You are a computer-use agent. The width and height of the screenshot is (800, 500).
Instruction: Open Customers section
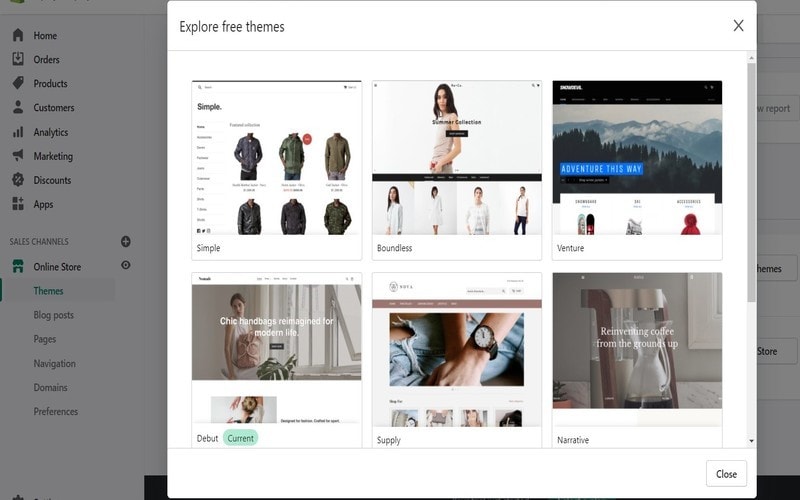[x=54, y=108]
